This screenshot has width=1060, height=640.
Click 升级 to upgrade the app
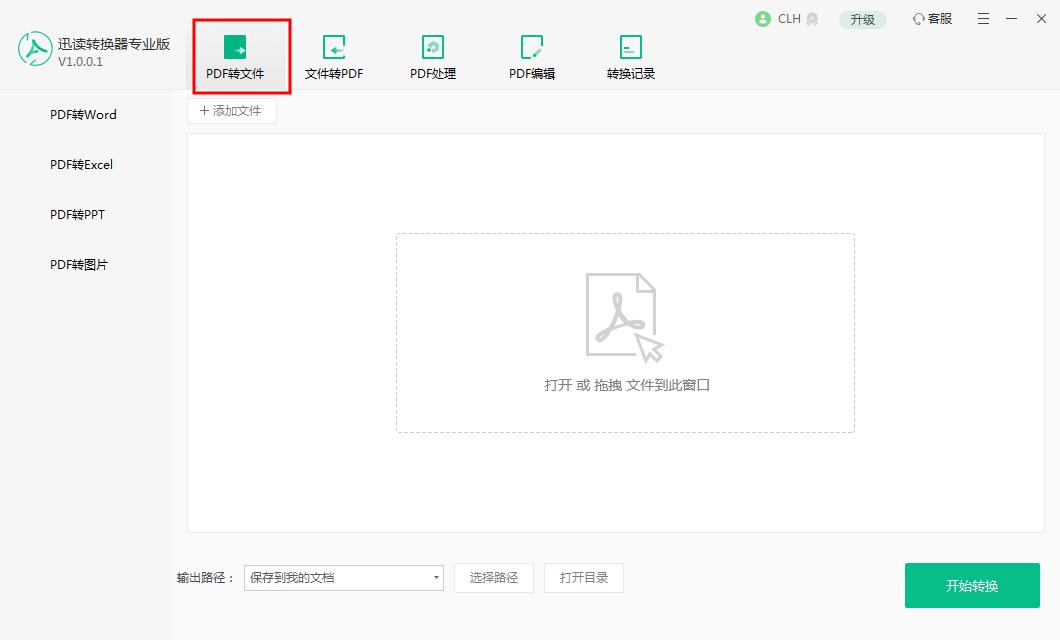(x=862, y=18)
